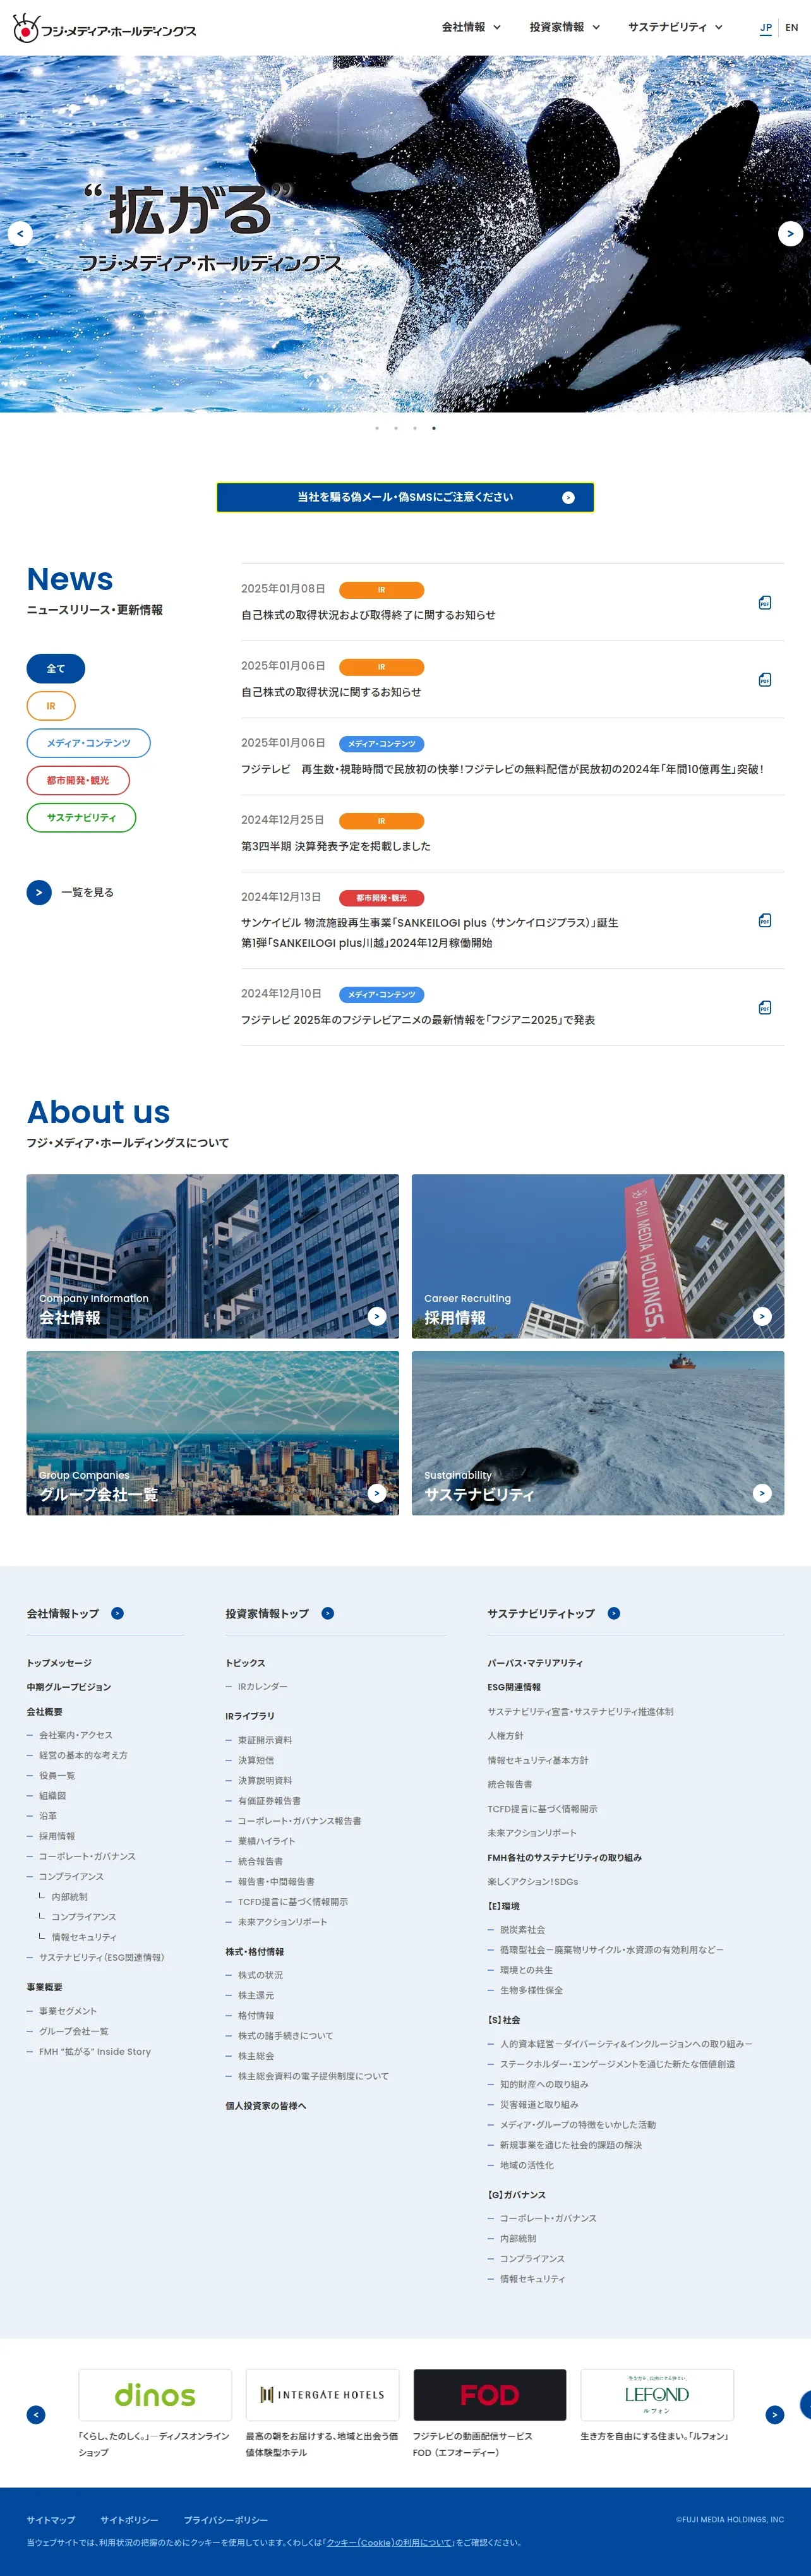Image resolution: width=811 pixels, height=2576 pixels.
Task: Click arrow icon beside 投資家情報トップ
Action: coord(328,1613)
